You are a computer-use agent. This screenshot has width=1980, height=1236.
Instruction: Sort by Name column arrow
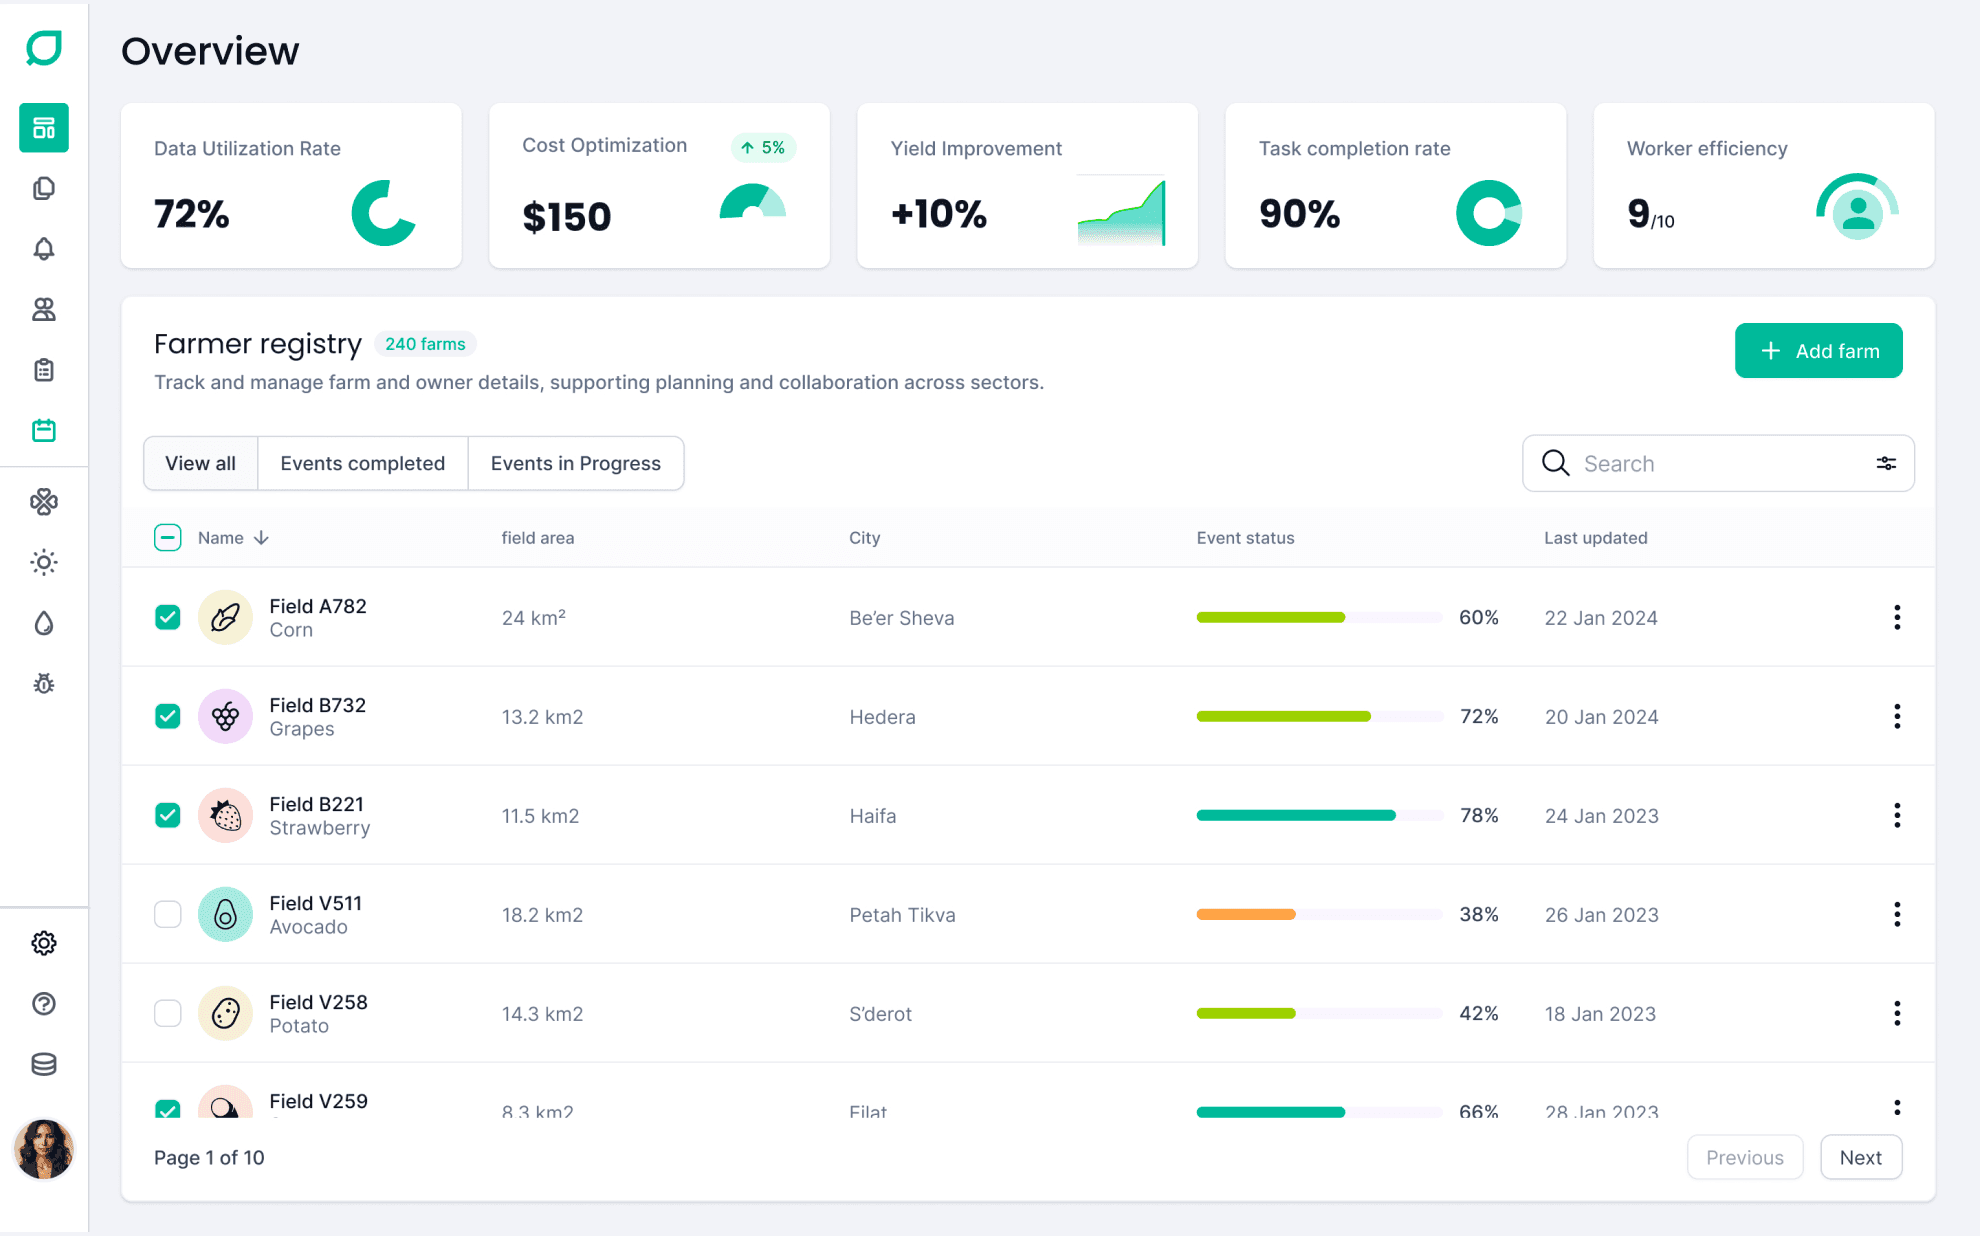click(x=261, y=537)
